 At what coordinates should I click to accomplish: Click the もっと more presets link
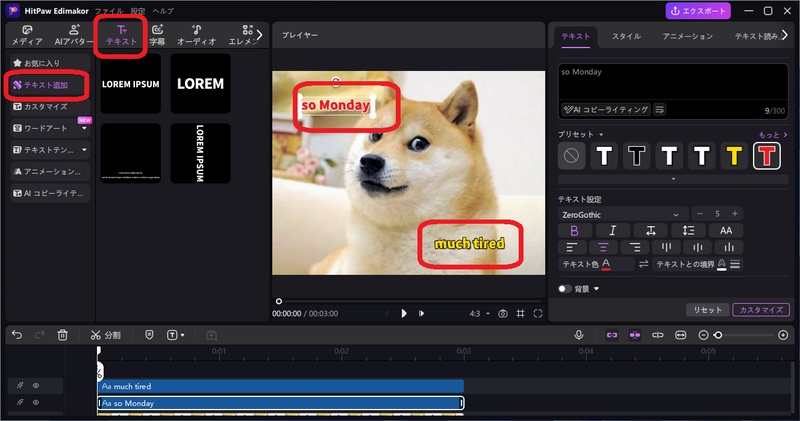[x=772, y=134]
